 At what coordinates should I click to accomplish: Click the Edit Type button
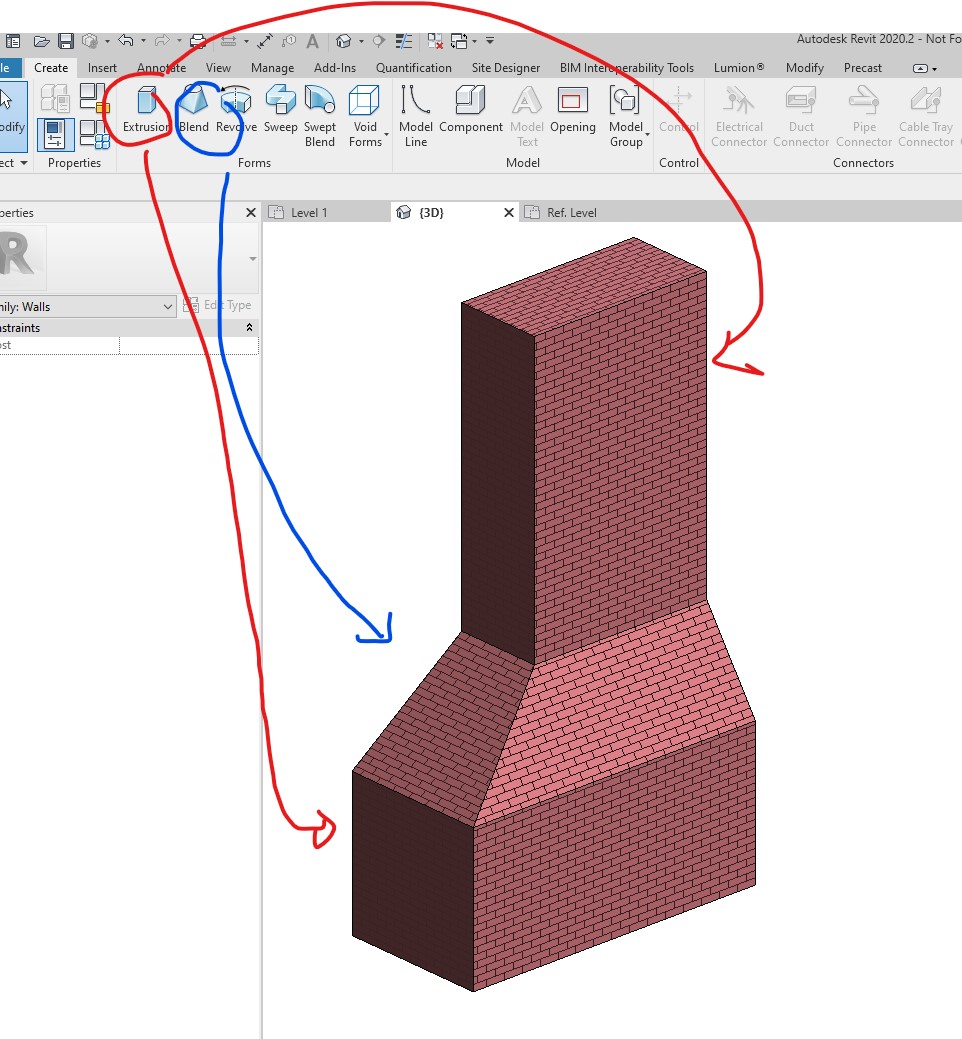218,305
